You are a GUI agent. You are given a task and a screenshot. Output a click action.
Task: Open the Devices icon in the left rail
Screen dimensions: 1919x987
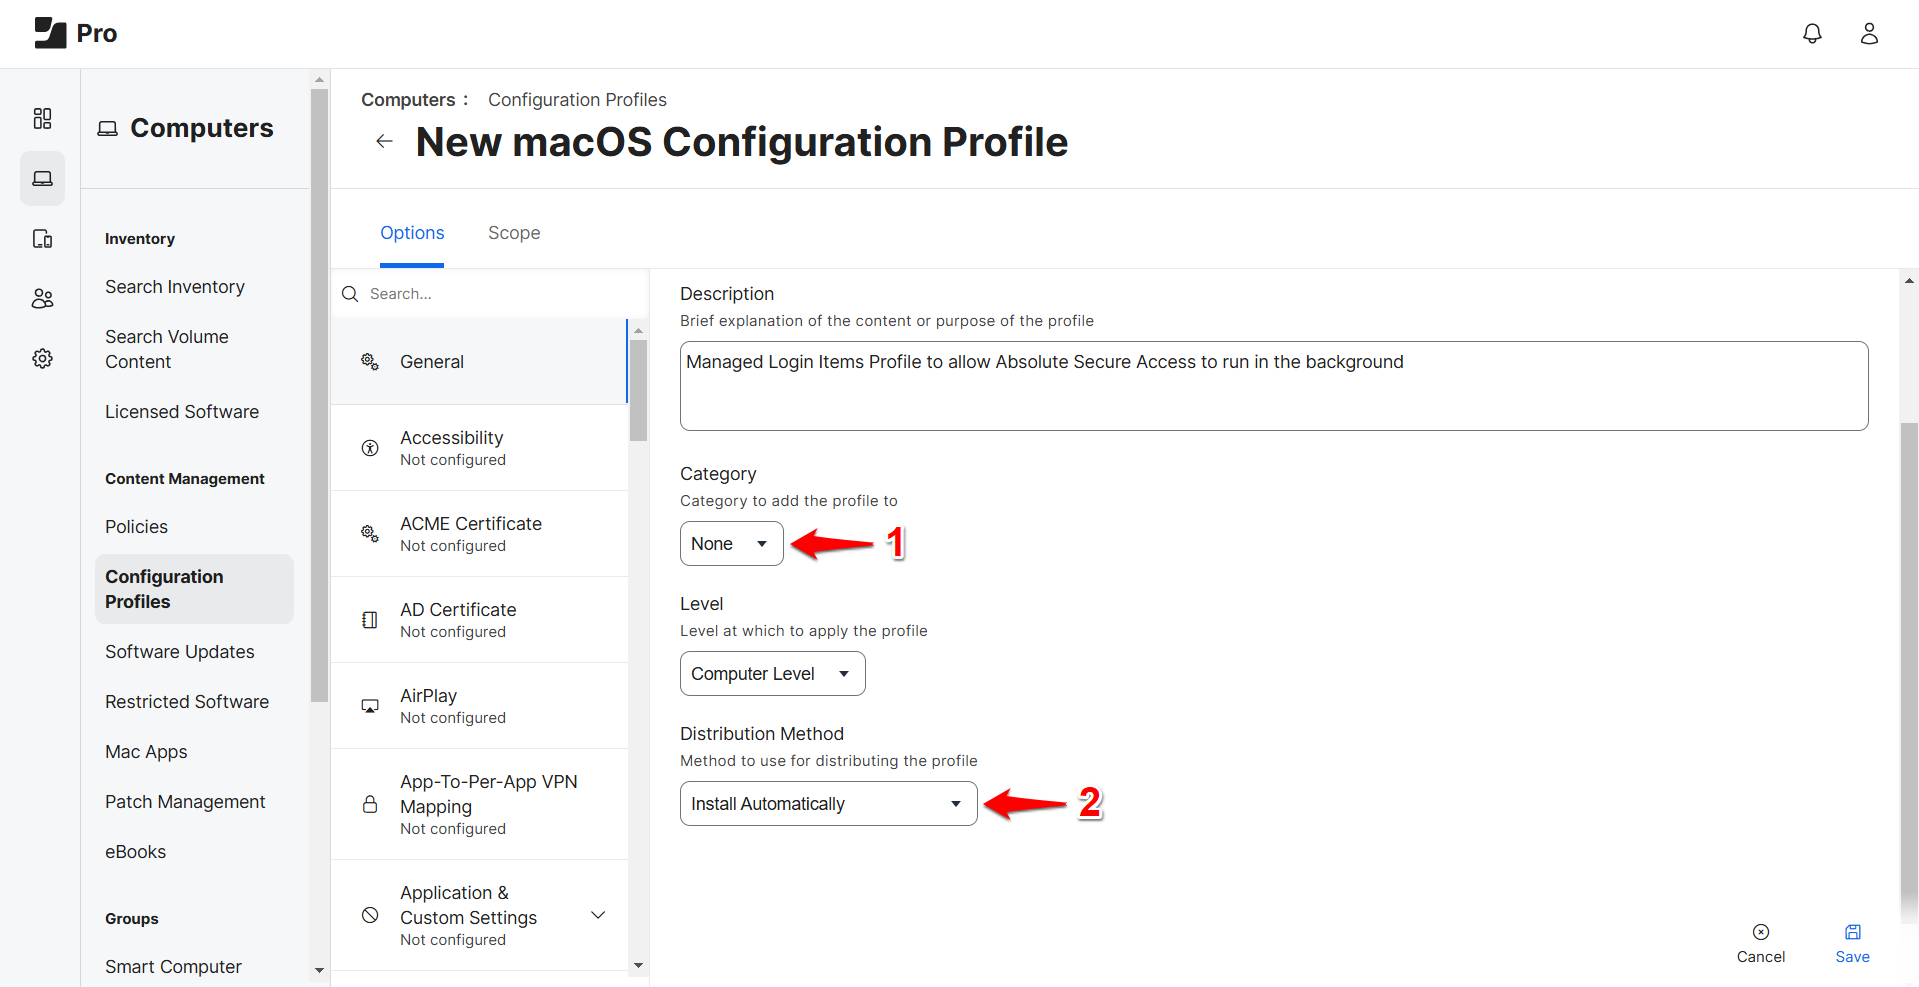click(x=42, y=238)
